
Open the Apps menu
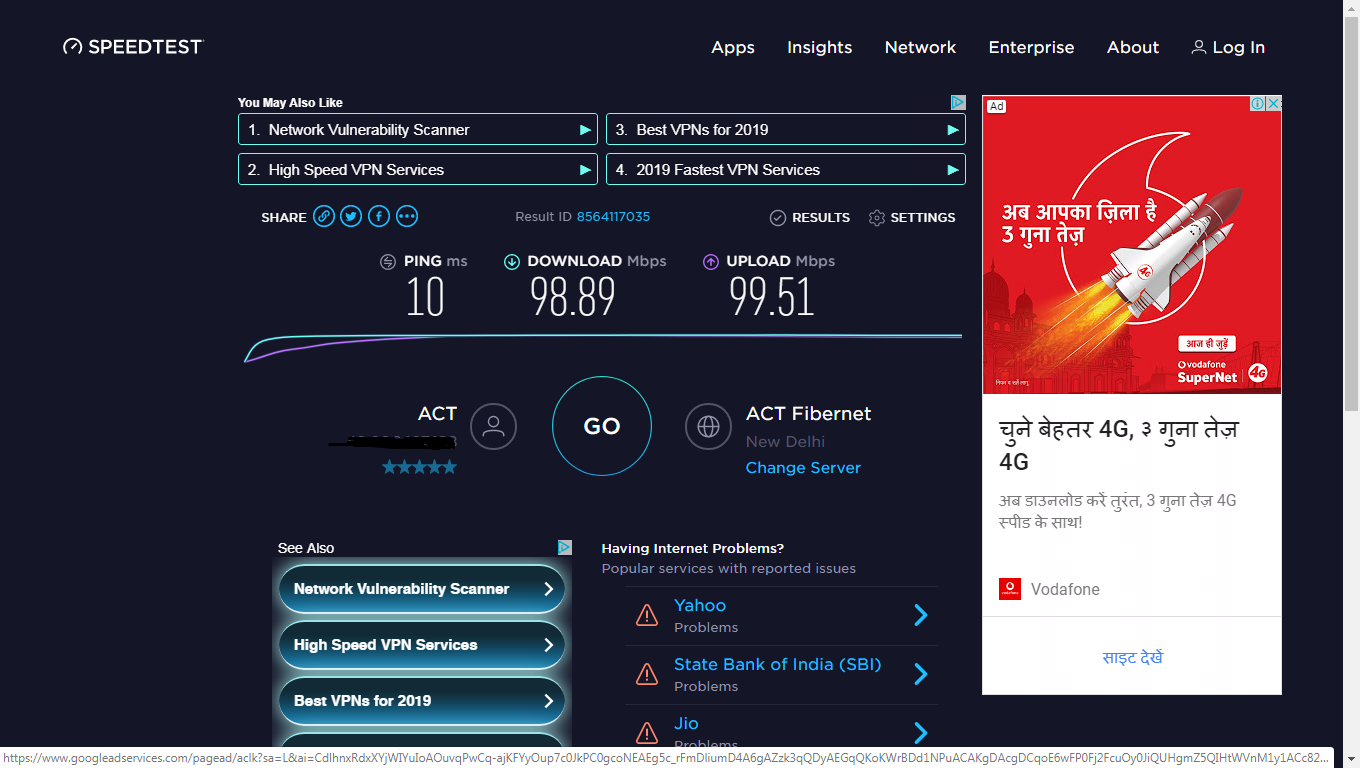point(733,48)
